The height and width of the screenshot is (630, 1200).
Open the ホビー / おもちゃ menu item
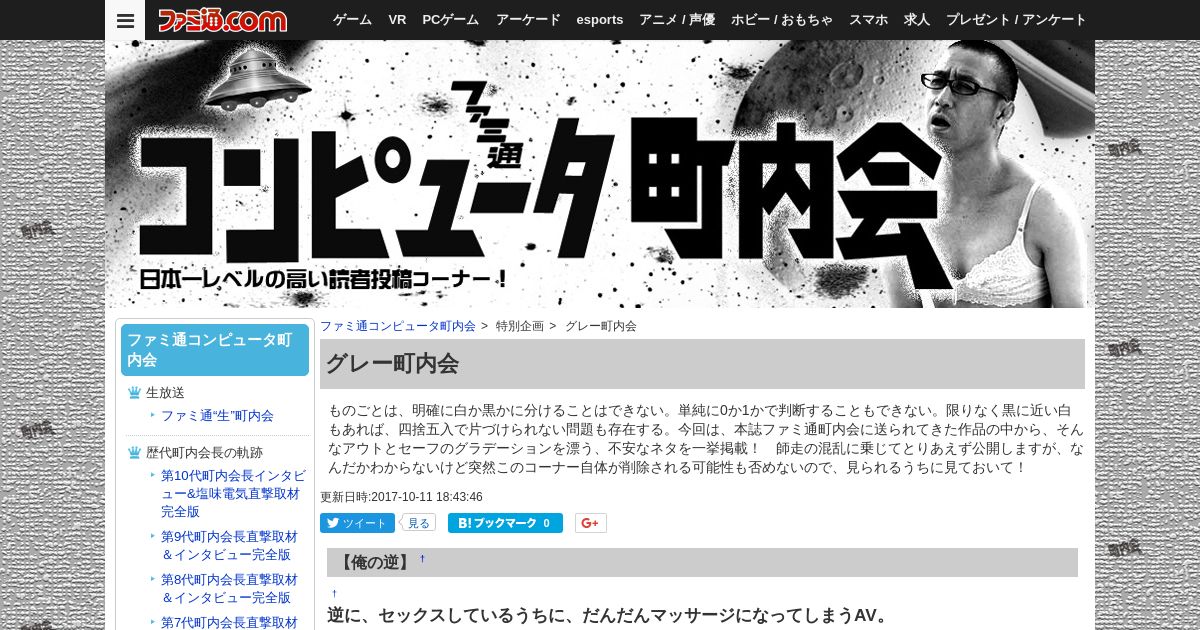point(782,20)
